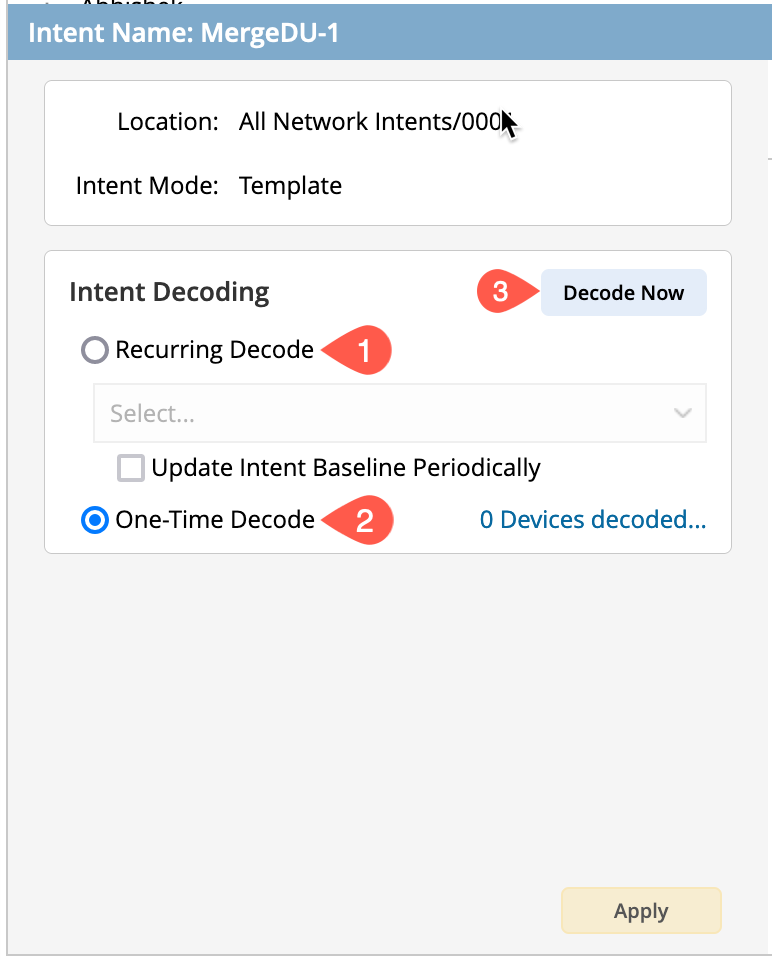Image resolution: width=772 pixels, height=960 pixels.
Task: Click the Intent Decoding section heading
Action: tap(169, 293)
